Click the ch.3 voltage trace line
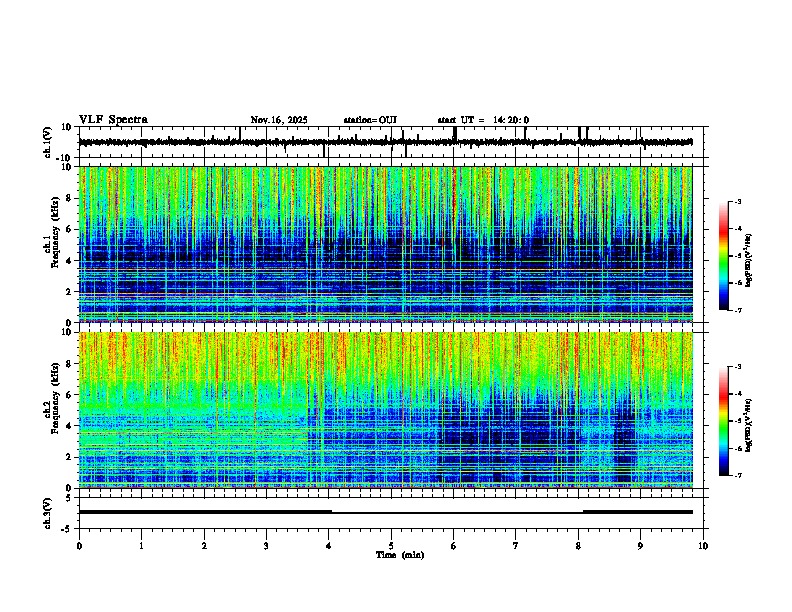This screenshot has width=792, height=612. [x=386, y=512]
